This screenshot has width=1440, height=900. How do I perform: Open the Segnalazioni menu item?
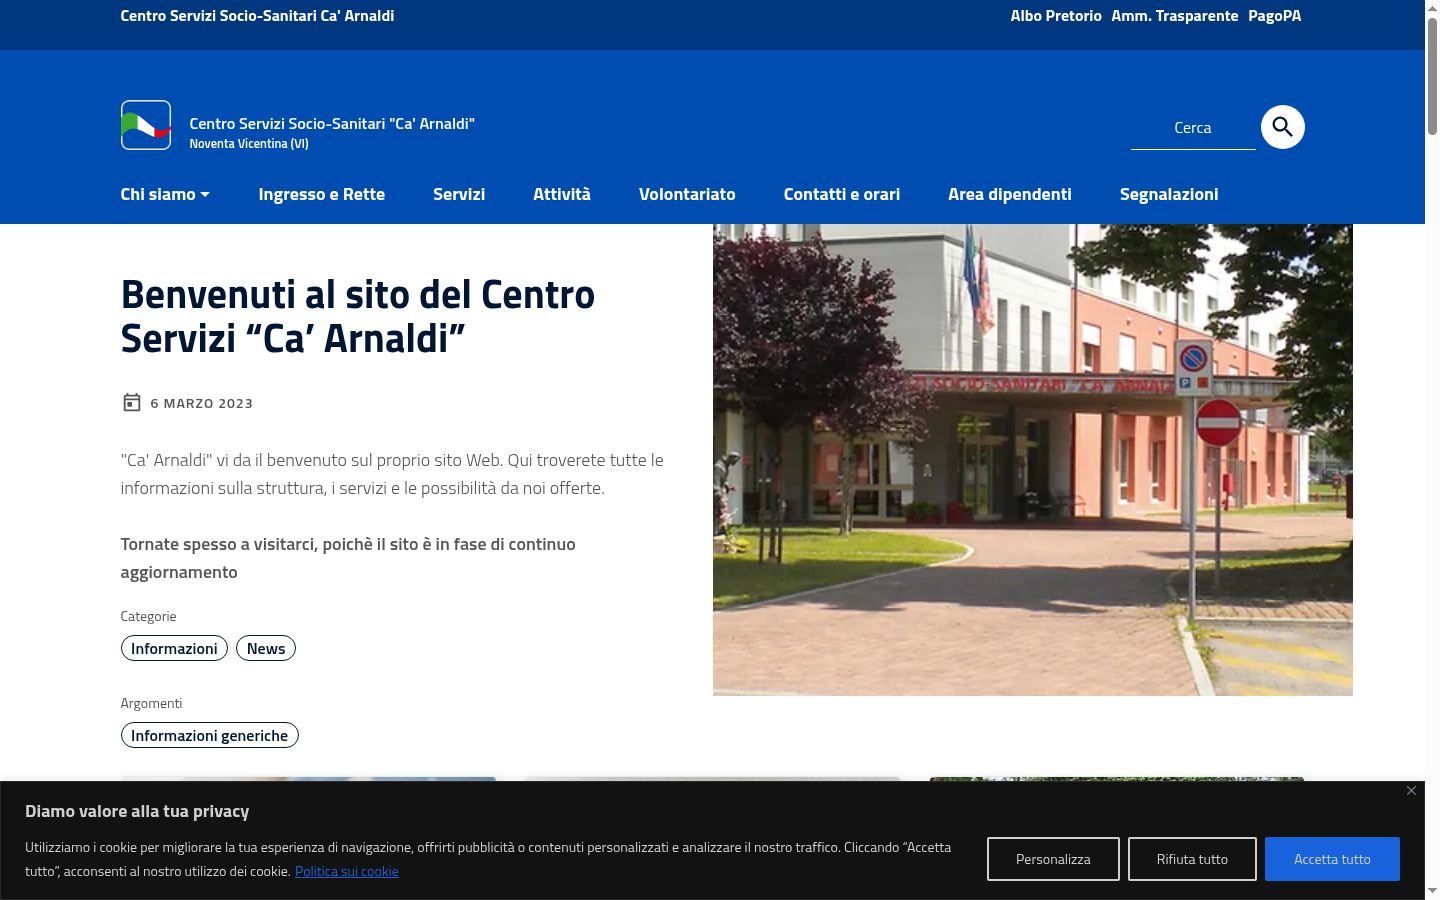tap(1169, 194)
